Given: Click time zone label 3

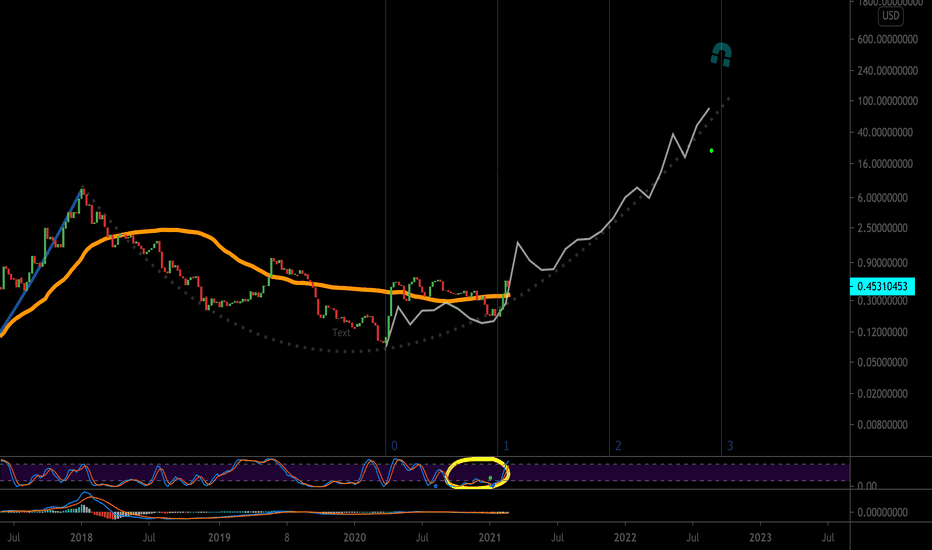Looking at the screenshot, I should [x=730, y=446].
